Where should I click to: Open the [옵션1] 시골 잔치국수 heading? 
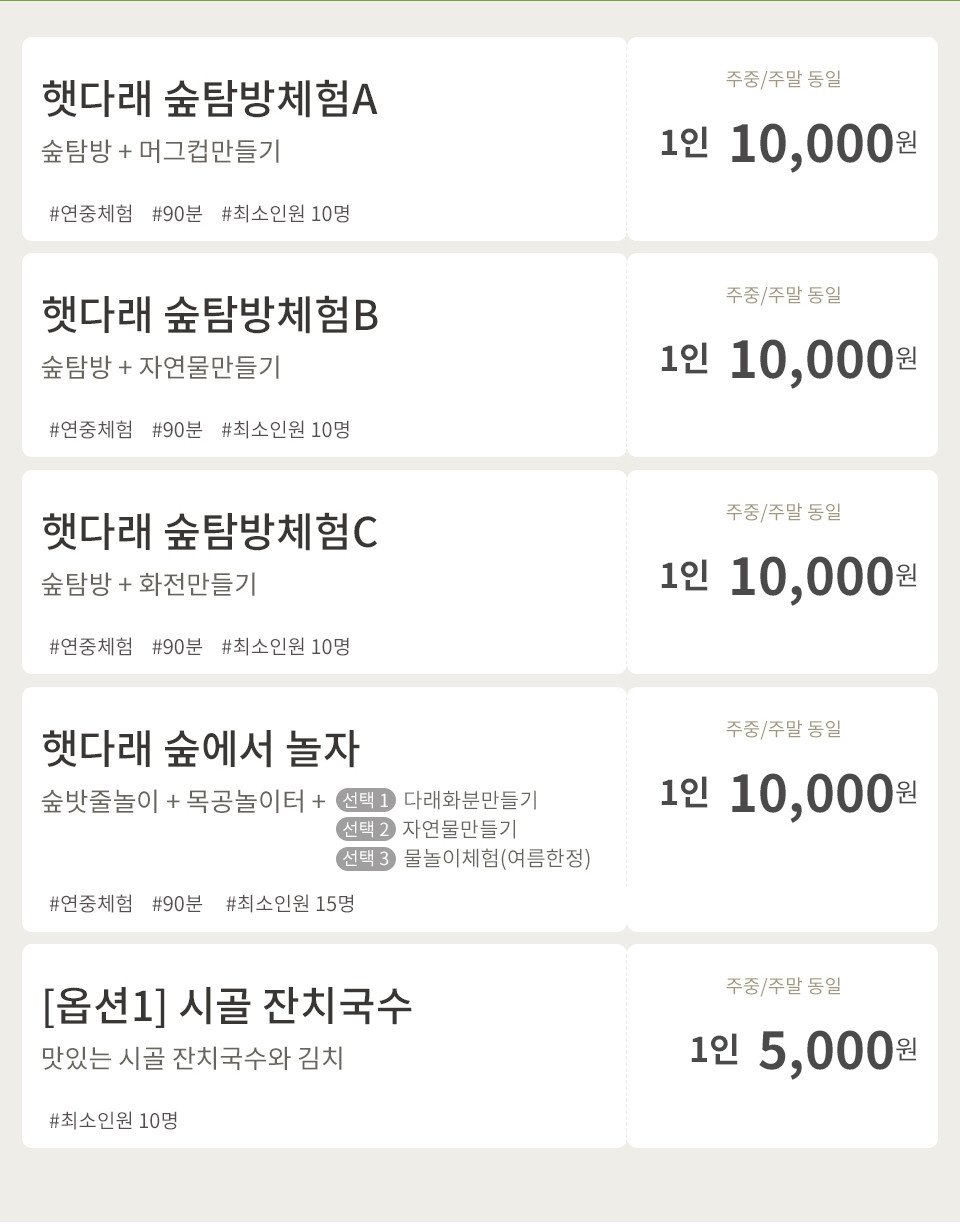[227, 1005]
